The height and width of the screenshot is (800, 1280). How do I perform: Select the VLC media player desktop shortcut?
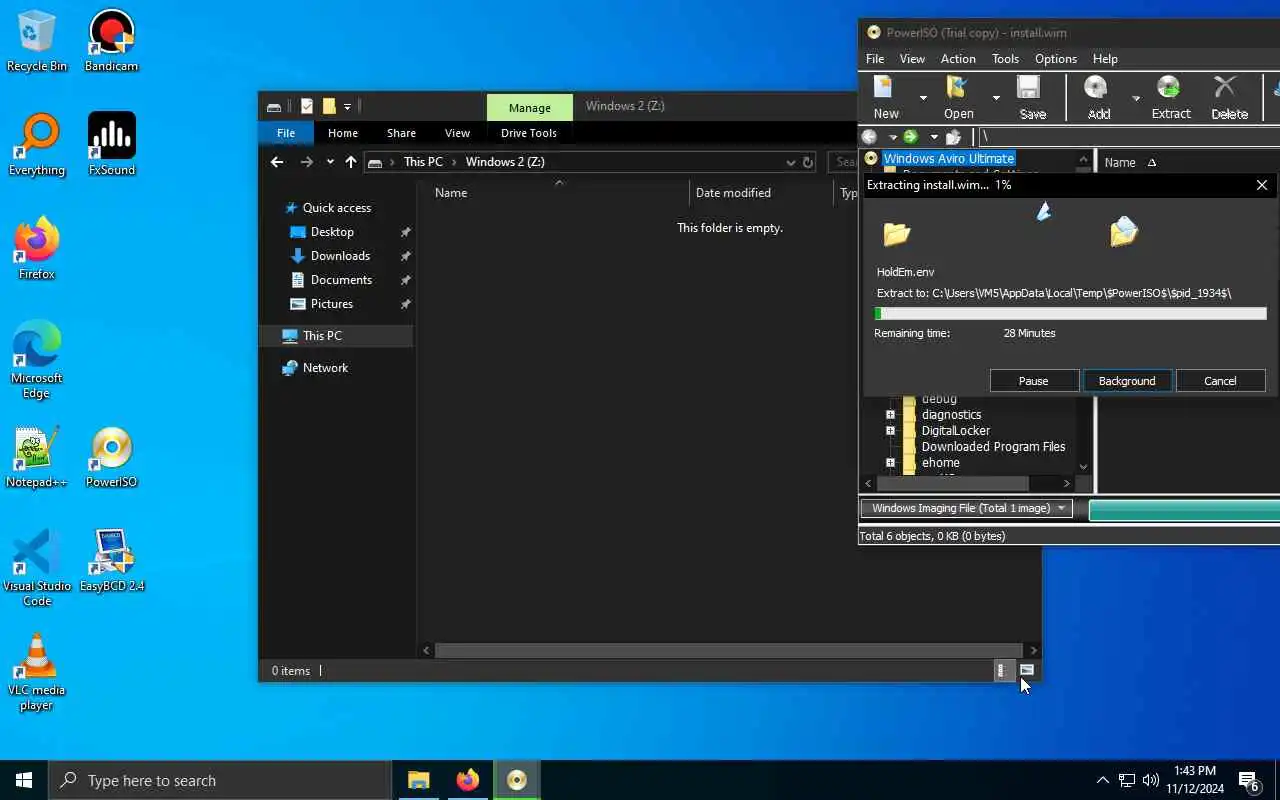[37, 674]
